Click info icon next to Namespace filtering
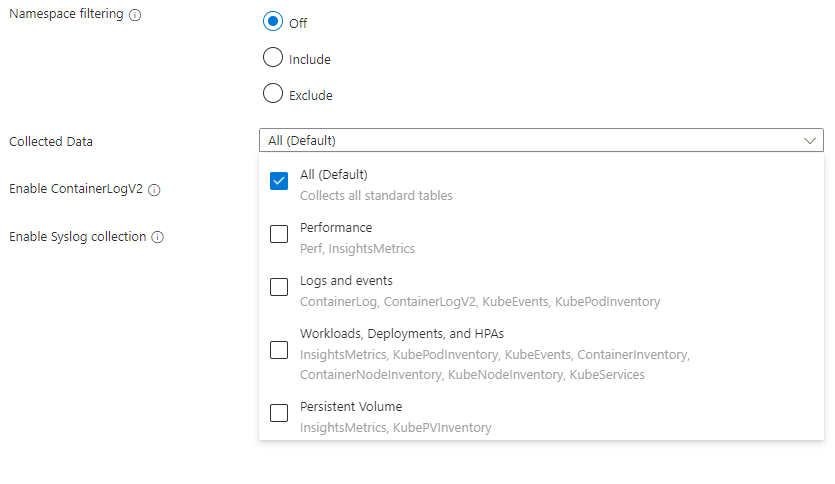The width and height of the screenshot is (835, 484). click(x=135, y=15)
